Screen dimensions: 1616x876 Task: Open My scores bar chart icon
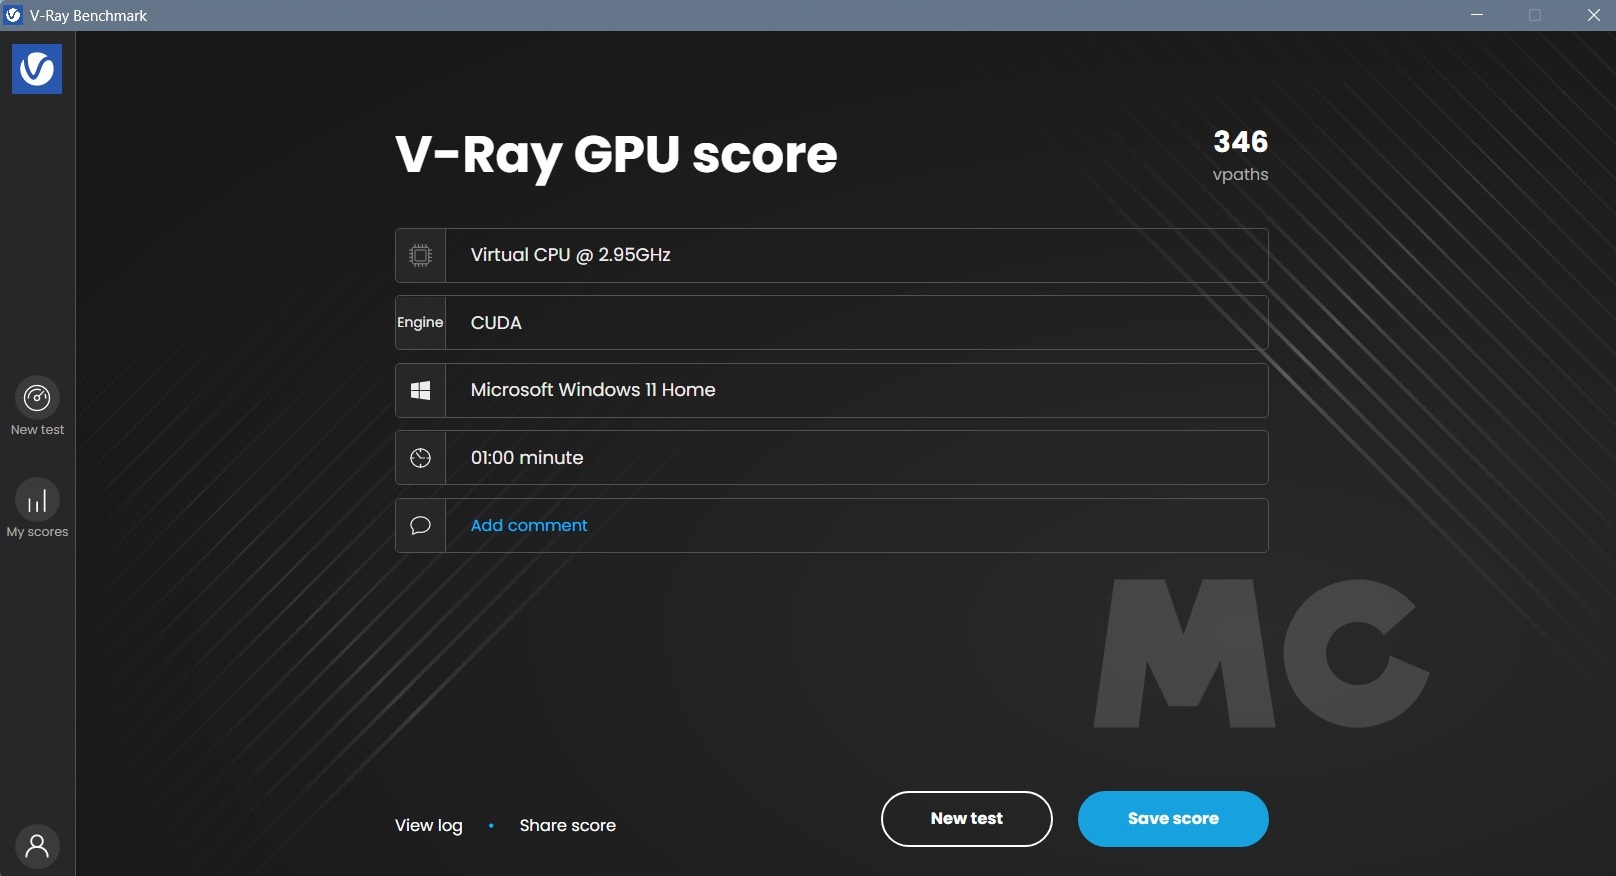tap(37, 500)
